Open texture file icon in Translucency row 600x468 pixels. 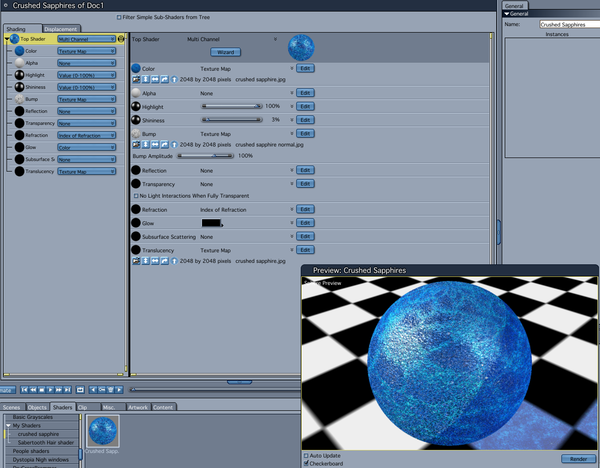(x=136, y=261)
